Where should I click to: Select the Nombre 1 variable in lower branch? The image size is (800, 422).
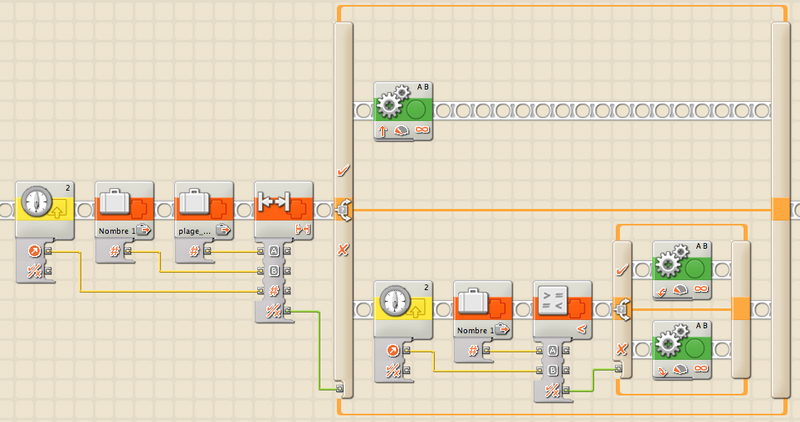pos(483,308)
